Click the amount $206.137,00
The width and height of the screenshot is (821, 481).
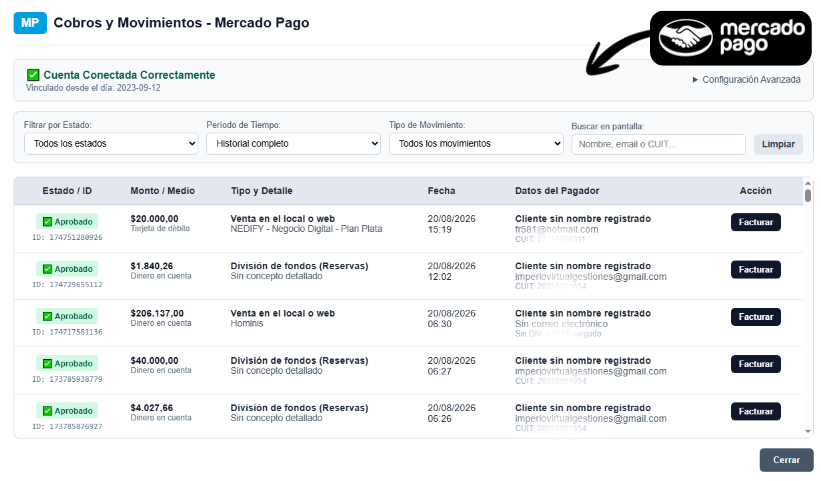tap(157, 314)
